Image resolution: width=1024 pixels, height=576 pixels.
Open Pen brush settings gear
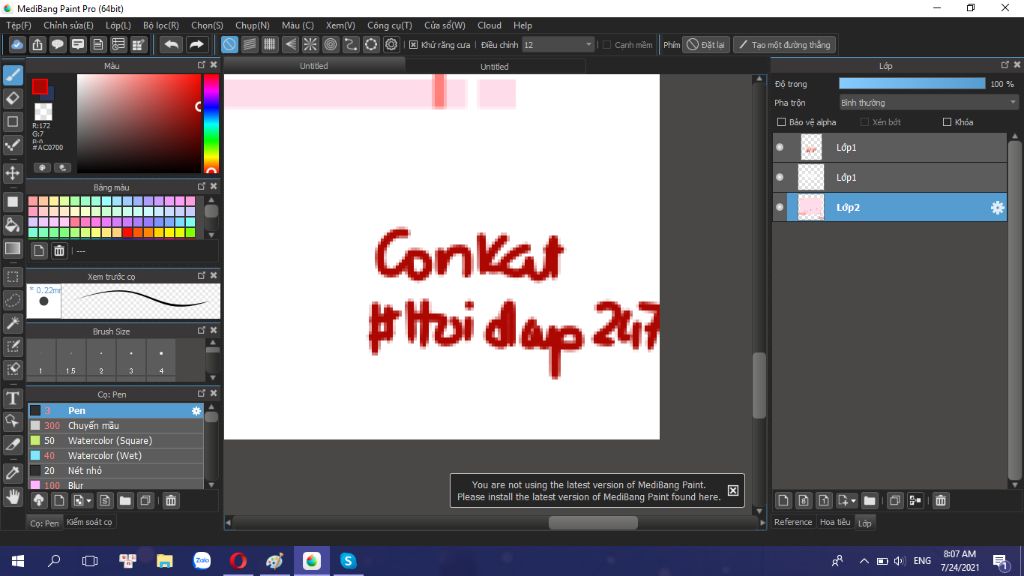point(196,411)
